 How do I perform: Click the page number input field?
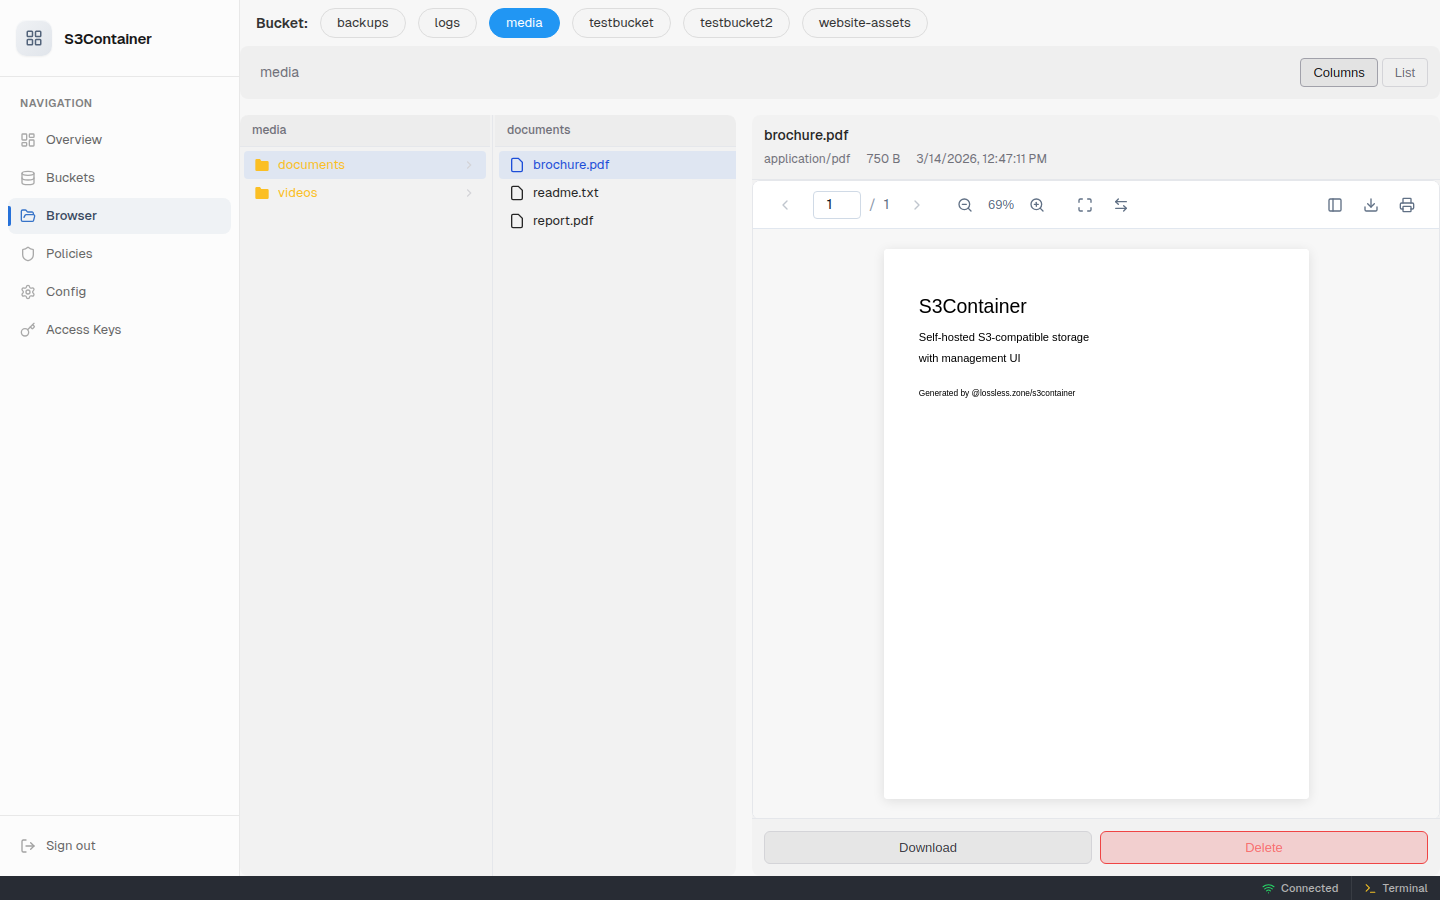(x=836, y=204)
